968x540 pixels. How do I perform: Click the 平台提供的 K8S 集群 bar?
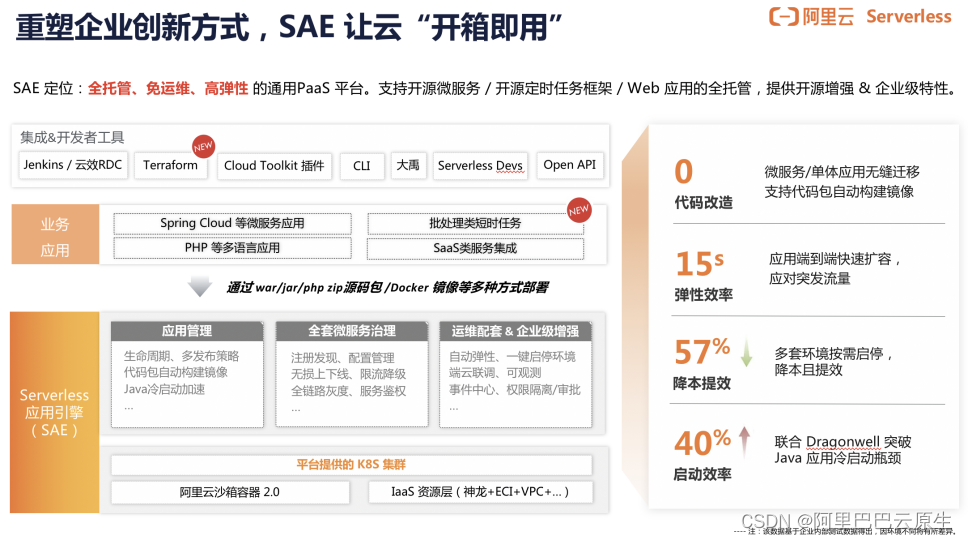tap(351, 465)
